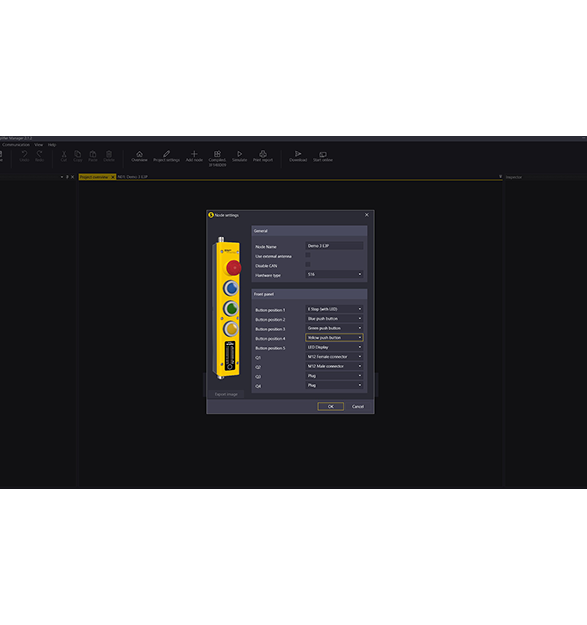
Task: Open Button position 1 dropdown
Action: point(334,309)
